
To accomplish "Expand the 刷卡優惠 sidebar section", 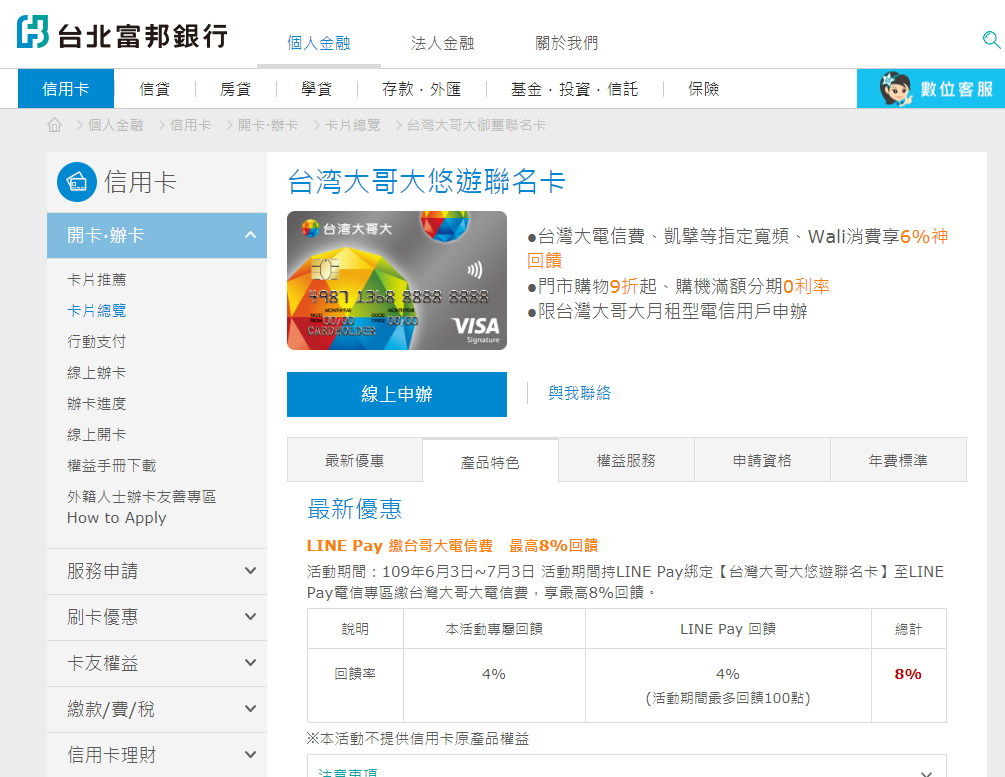I will [x=157, y=617].
